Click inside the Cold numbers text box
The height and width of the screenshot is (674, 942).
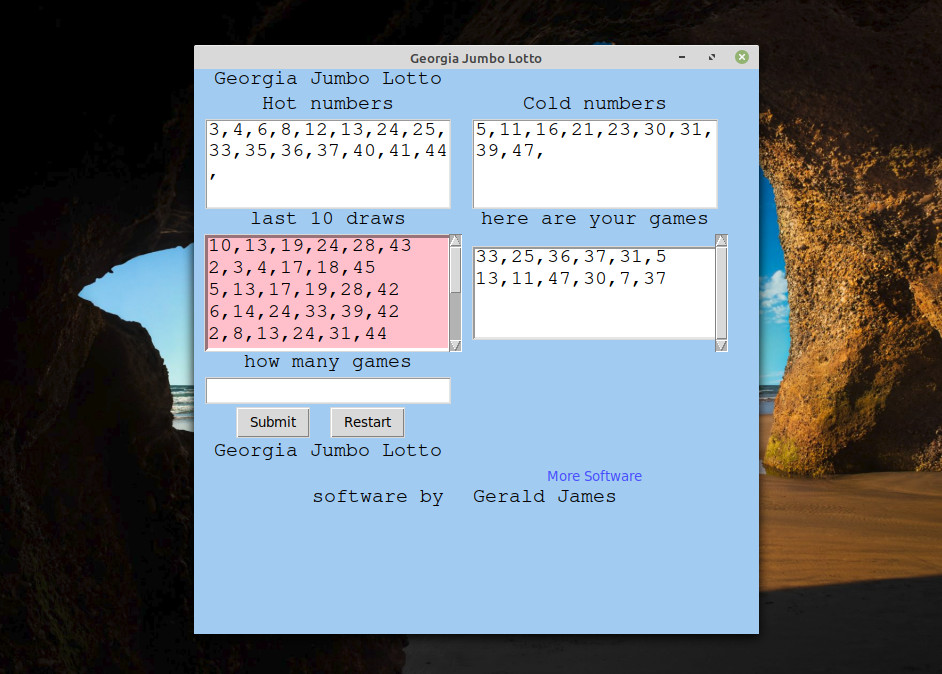tap(595, 164)
